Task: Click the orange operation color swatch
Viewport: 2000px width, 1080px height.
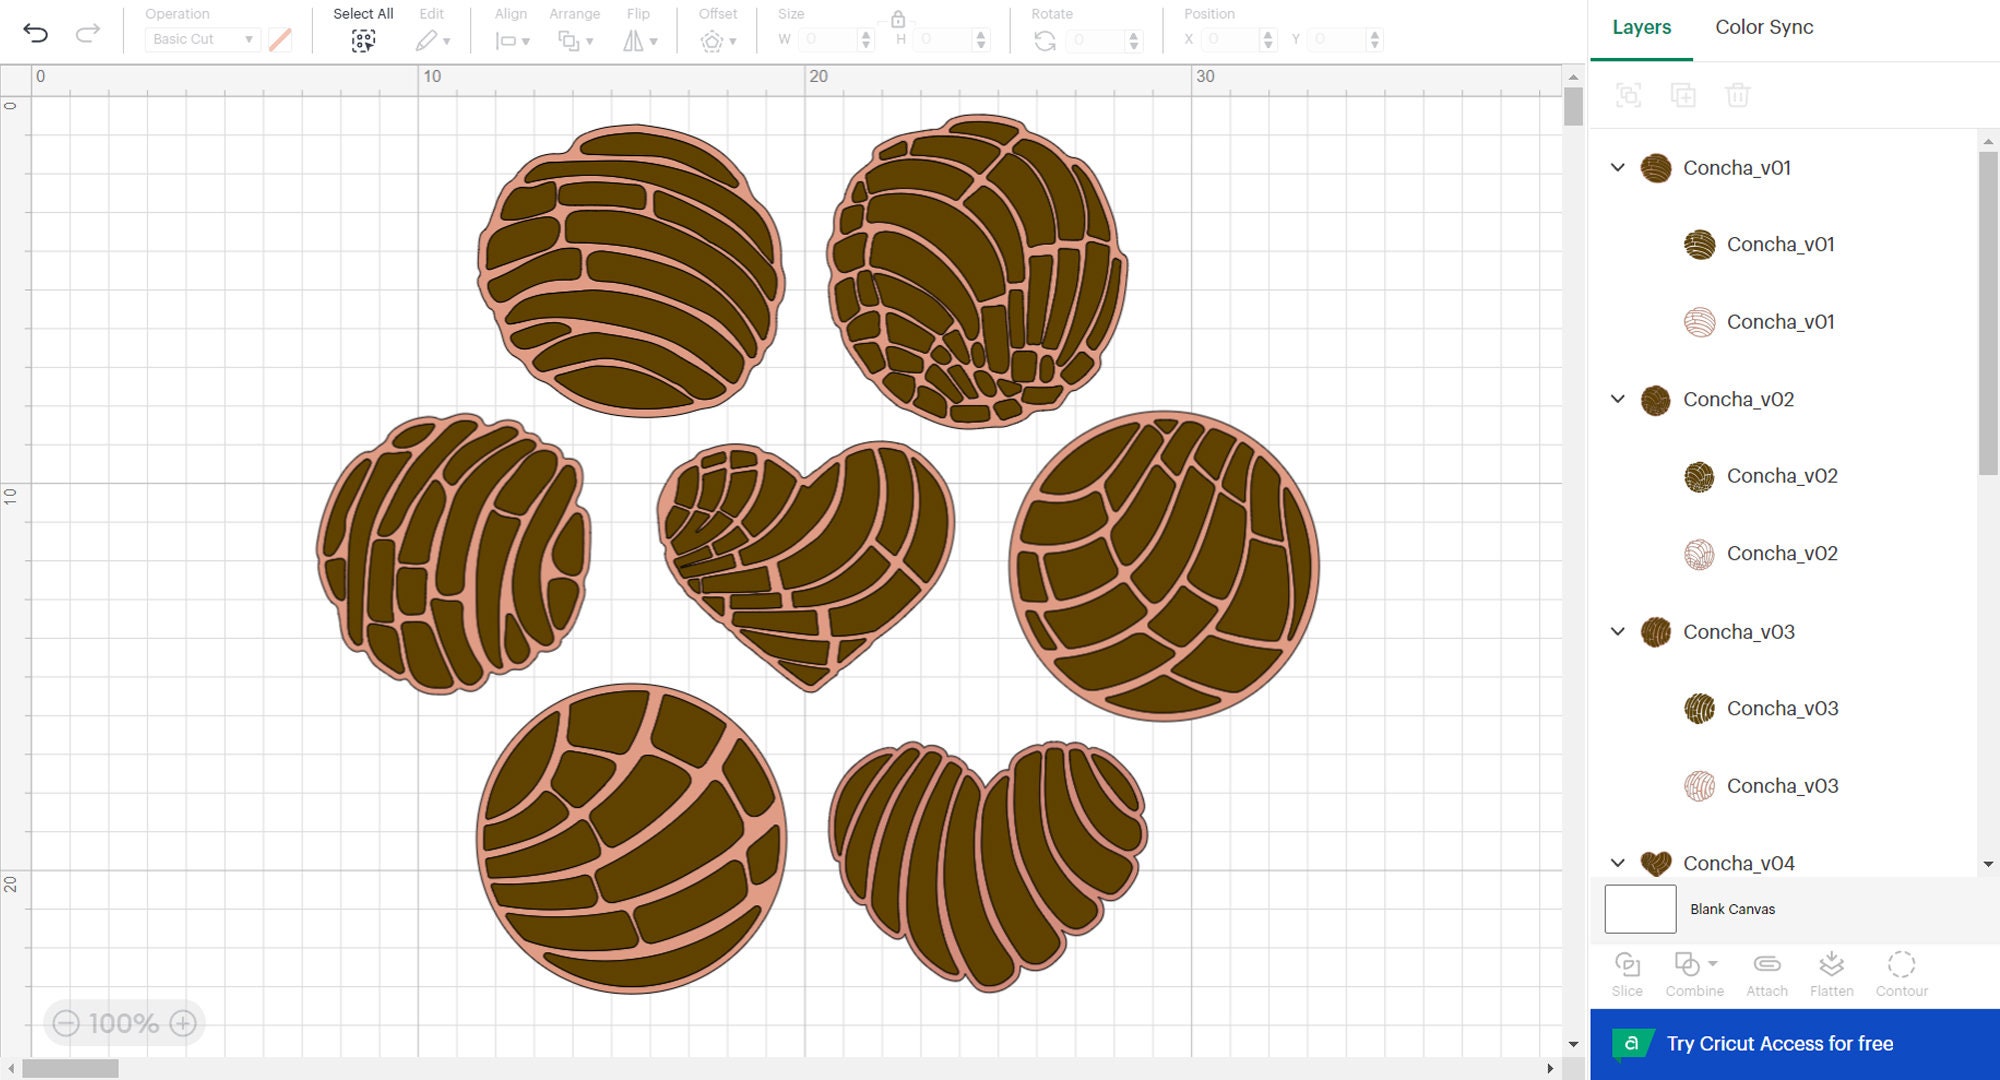Action: 279,39
